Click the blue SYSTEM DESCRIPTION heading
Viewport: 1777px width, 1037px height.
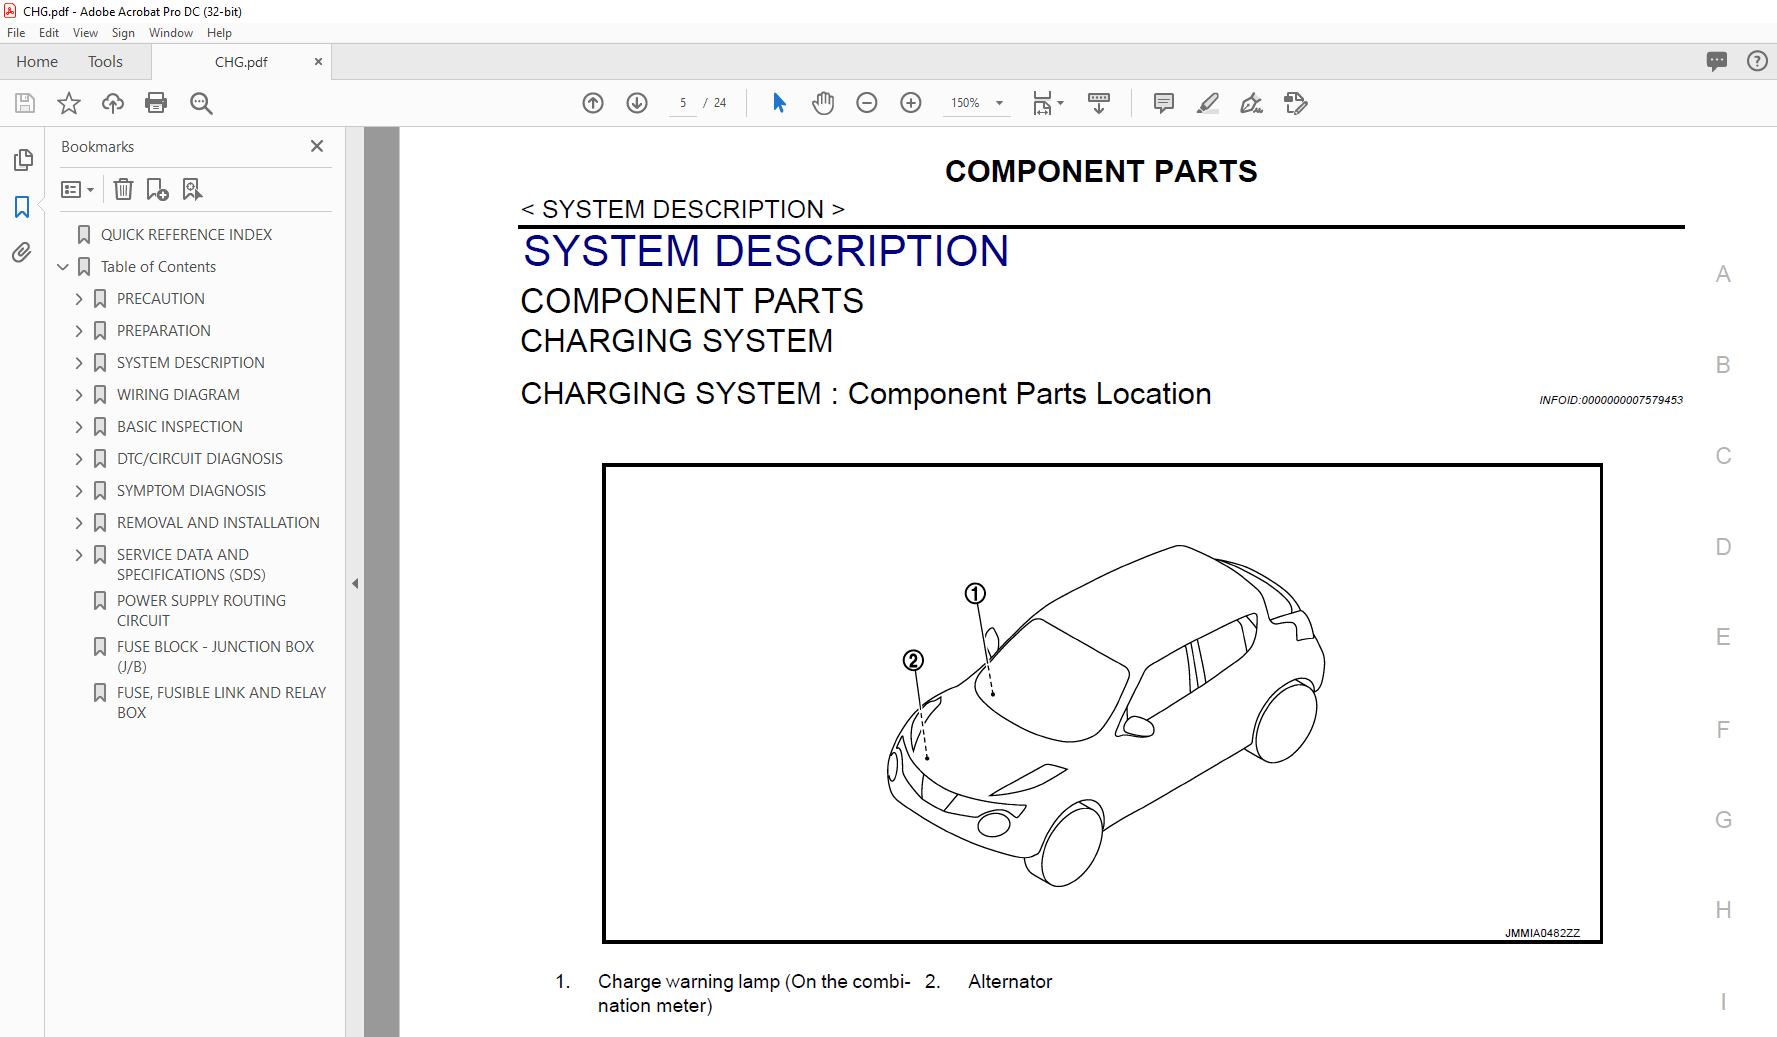[766, 251]
